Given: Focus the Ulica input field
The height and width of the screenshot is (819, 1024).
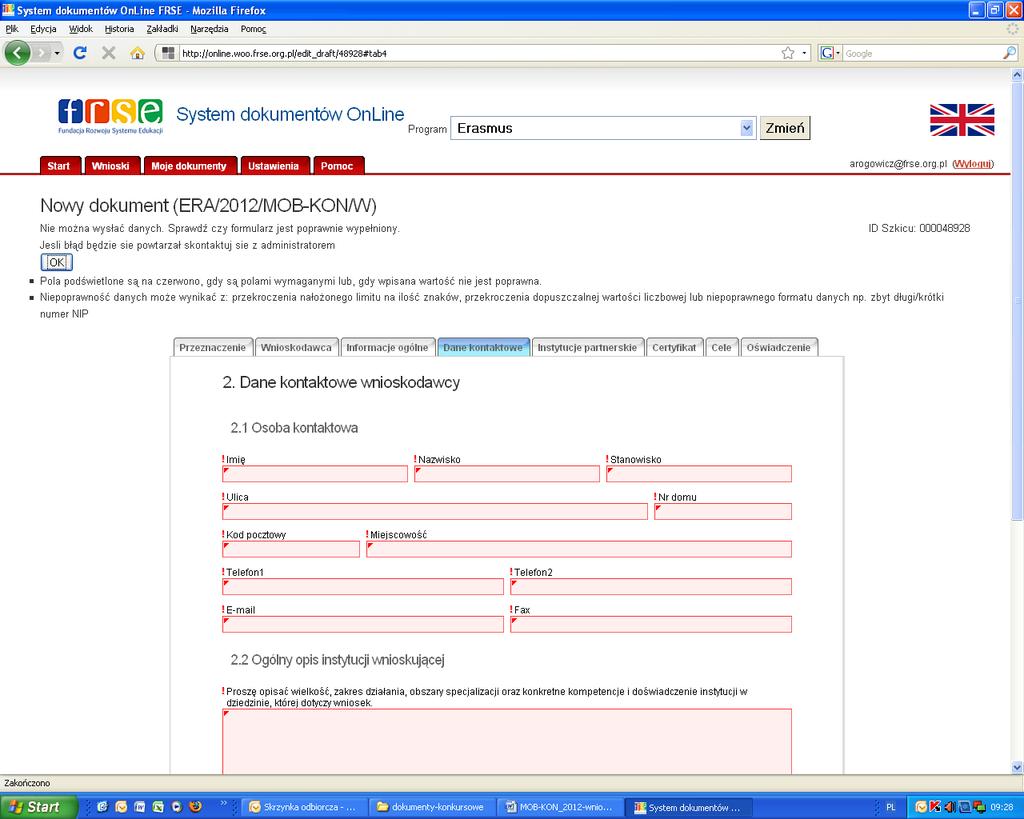Looking at the screenshot, I should [435, 511].
